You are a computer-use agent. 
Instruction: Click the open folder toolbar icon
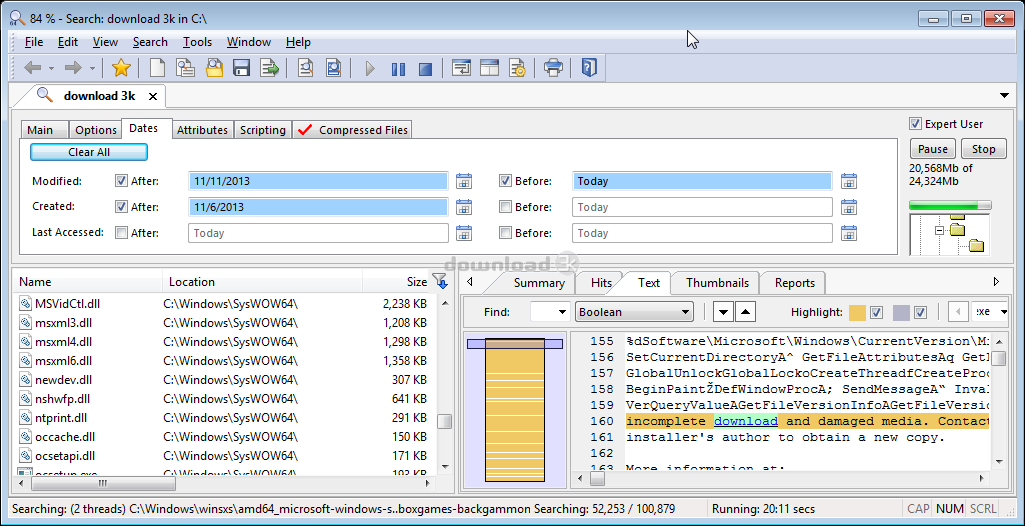(214, 67)
